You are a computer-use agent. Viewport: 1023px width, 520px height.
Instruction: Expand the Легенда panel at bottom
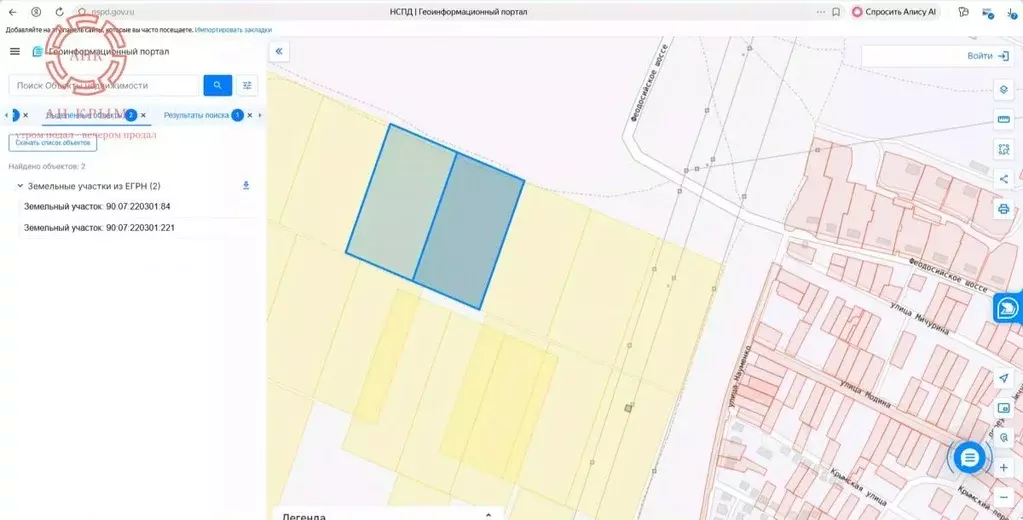click(x=488, y=515)
